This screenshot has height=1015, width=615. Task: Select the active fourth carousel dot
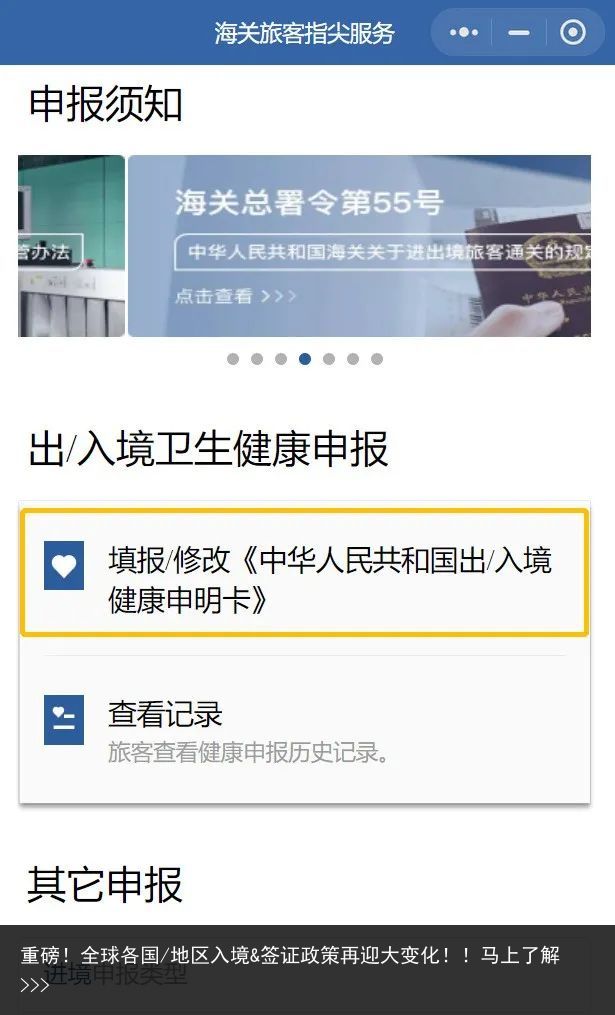(305, 359)
